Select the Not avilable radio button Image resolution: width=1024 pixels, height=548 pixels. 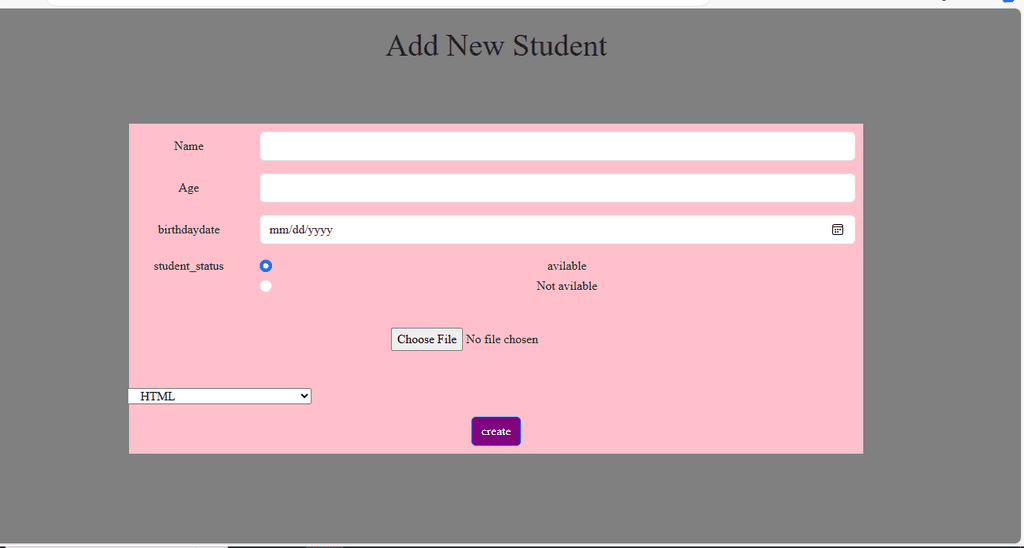click(266, 286)
